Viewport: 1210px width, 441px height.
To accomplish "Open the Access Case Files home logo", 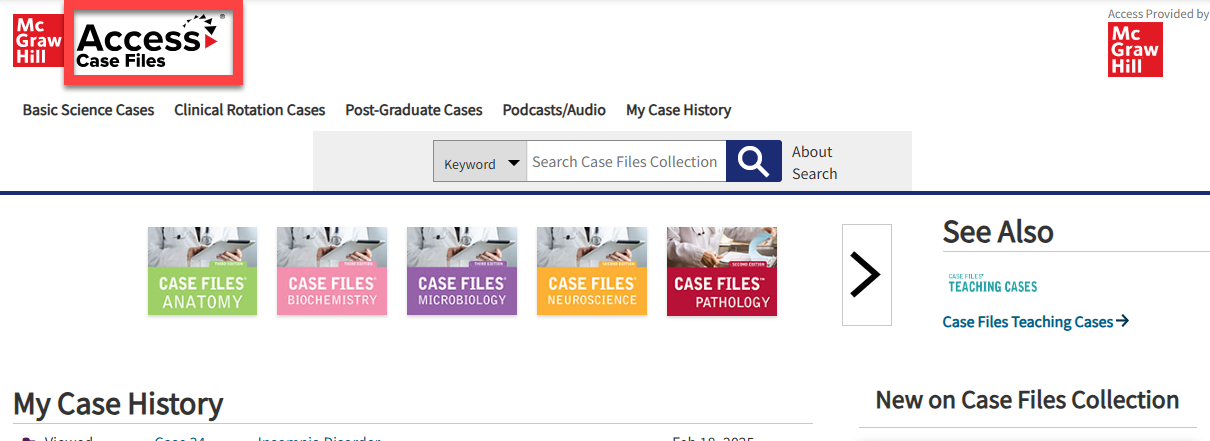I will point(149,44).
